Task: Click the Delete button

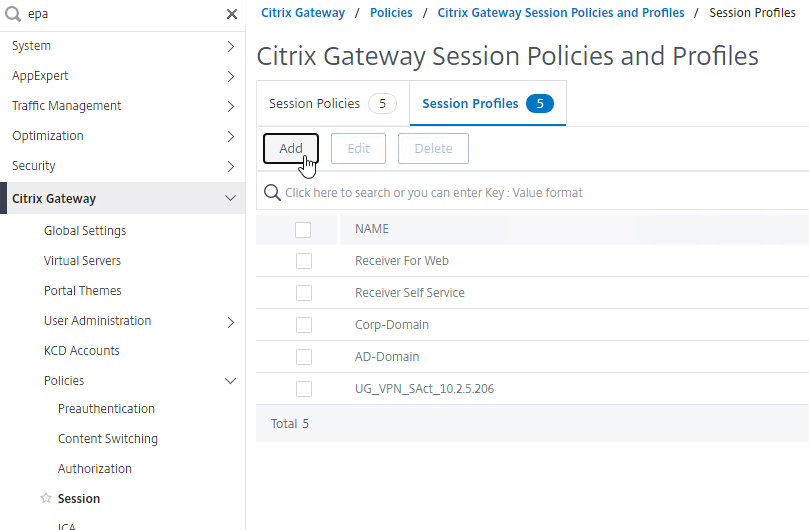Action: [x=433, y=149]
